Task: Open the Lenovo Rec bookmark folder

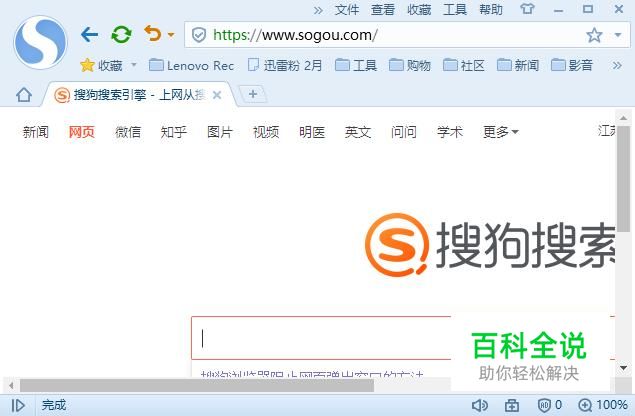Action: pyautogui.click(x=192, y=65)
